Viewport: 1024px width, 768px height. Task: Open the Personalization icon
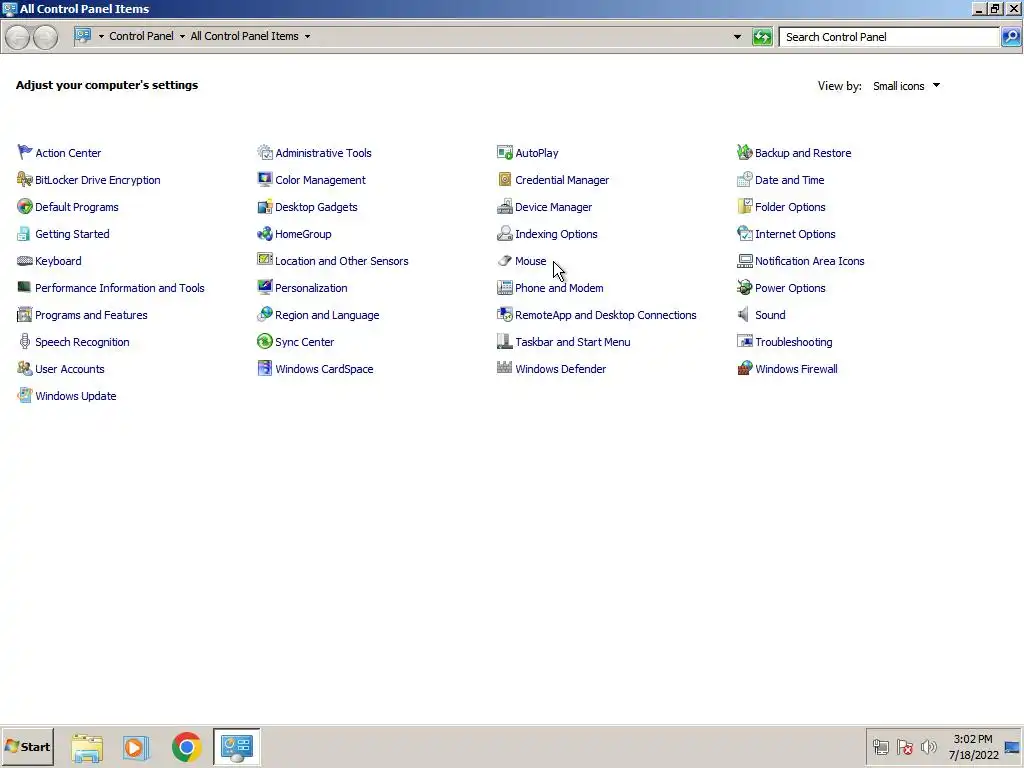coord(264,287)
